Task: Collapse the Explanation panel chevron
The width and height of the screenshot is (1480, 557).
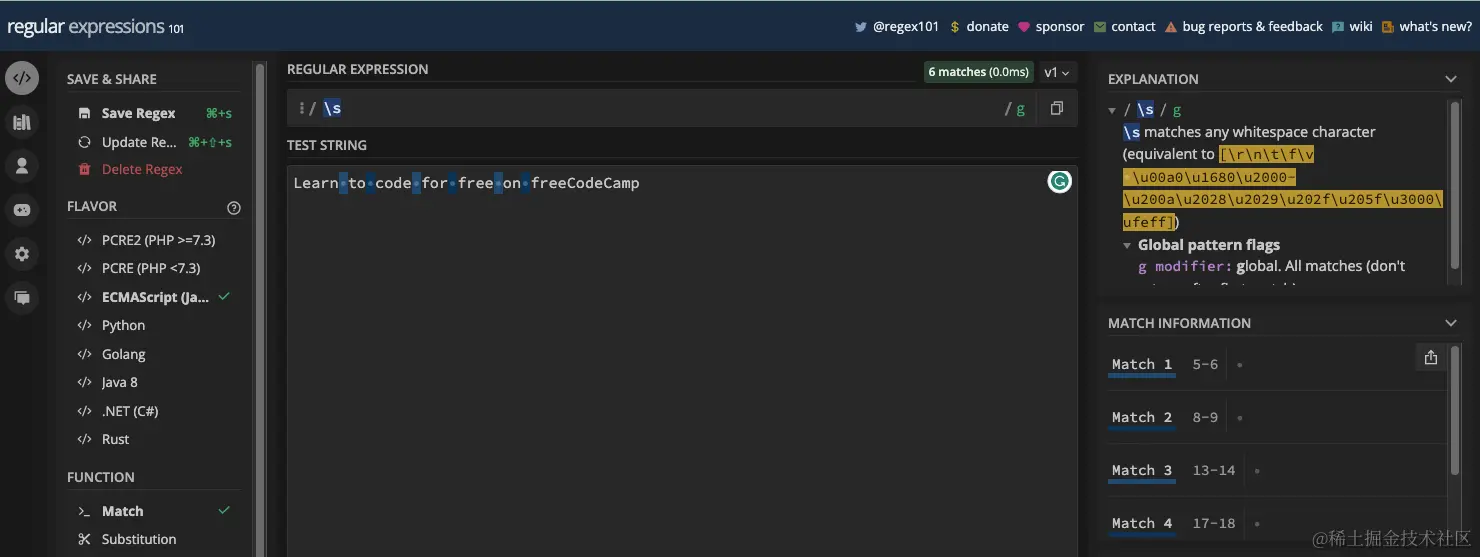Action: coord(1451,79)
